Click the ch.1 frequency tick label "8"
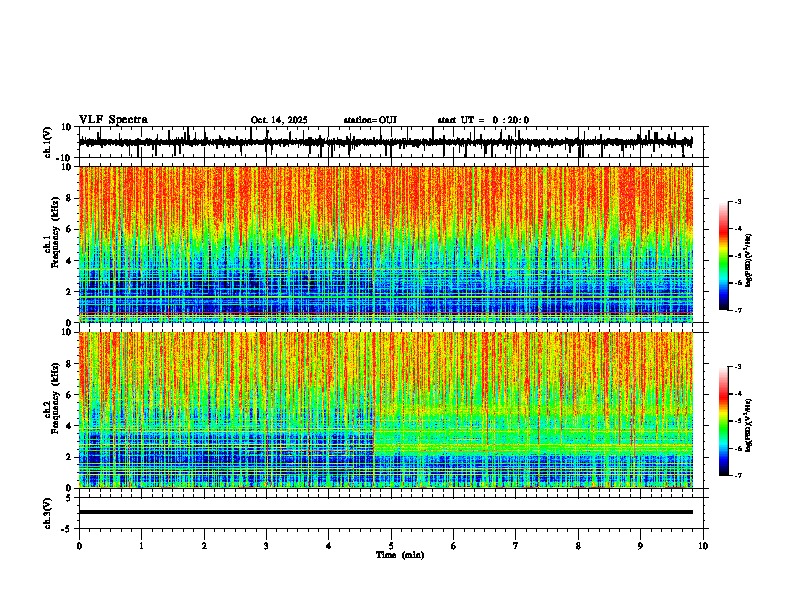792x612 pixels. (69, 198)
